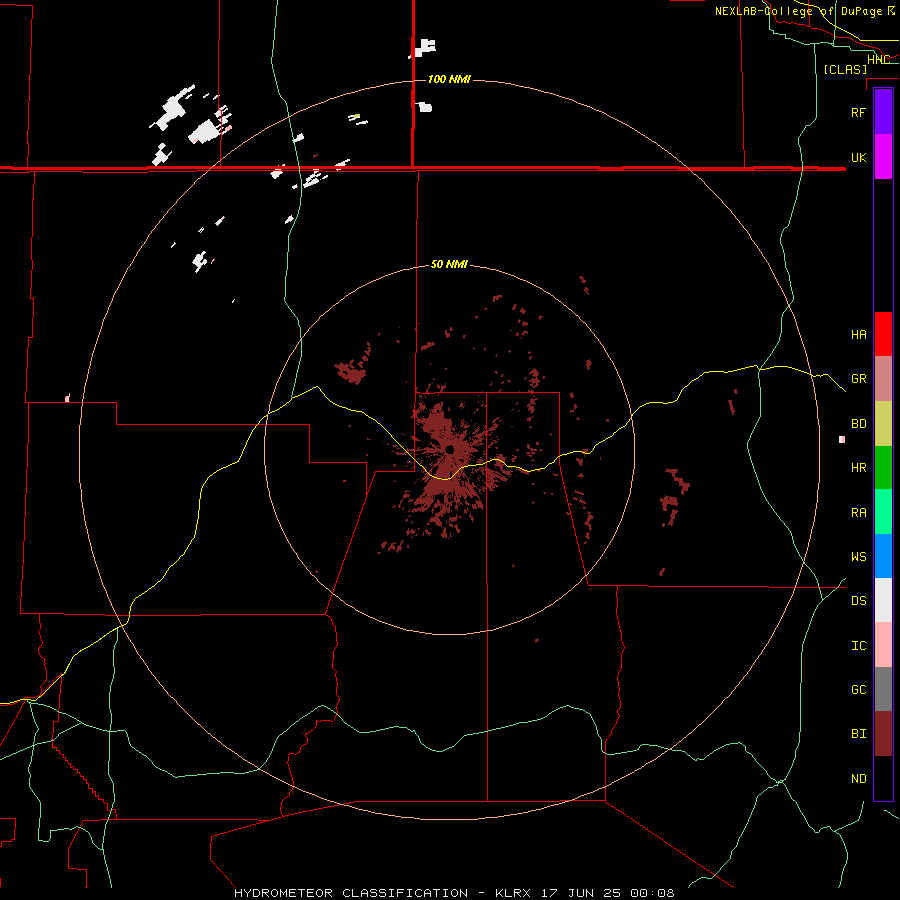Select the GR legend color block
Screen dimensions: 900x900
tap(883, 379)
